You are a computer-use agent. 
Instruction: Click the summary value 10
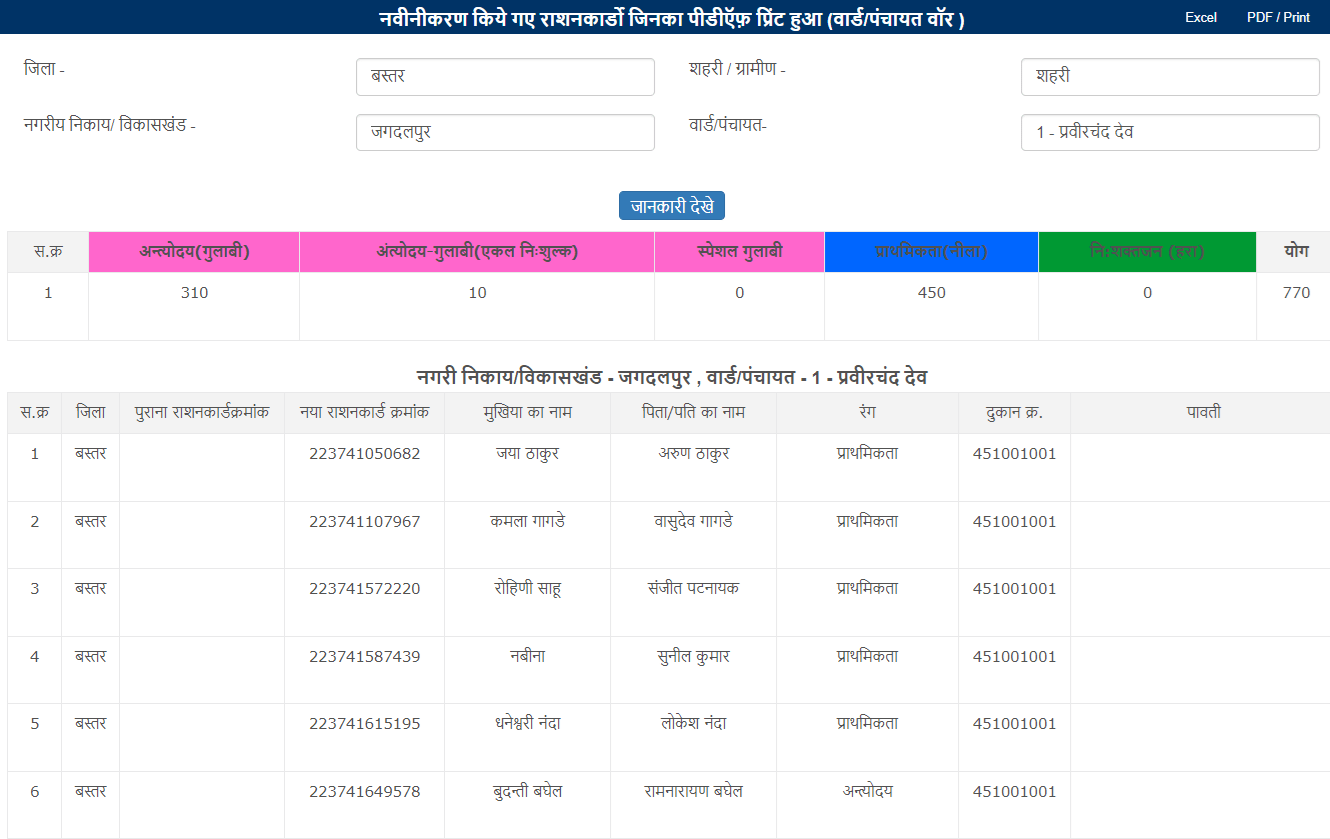click(x=477, y=293)
